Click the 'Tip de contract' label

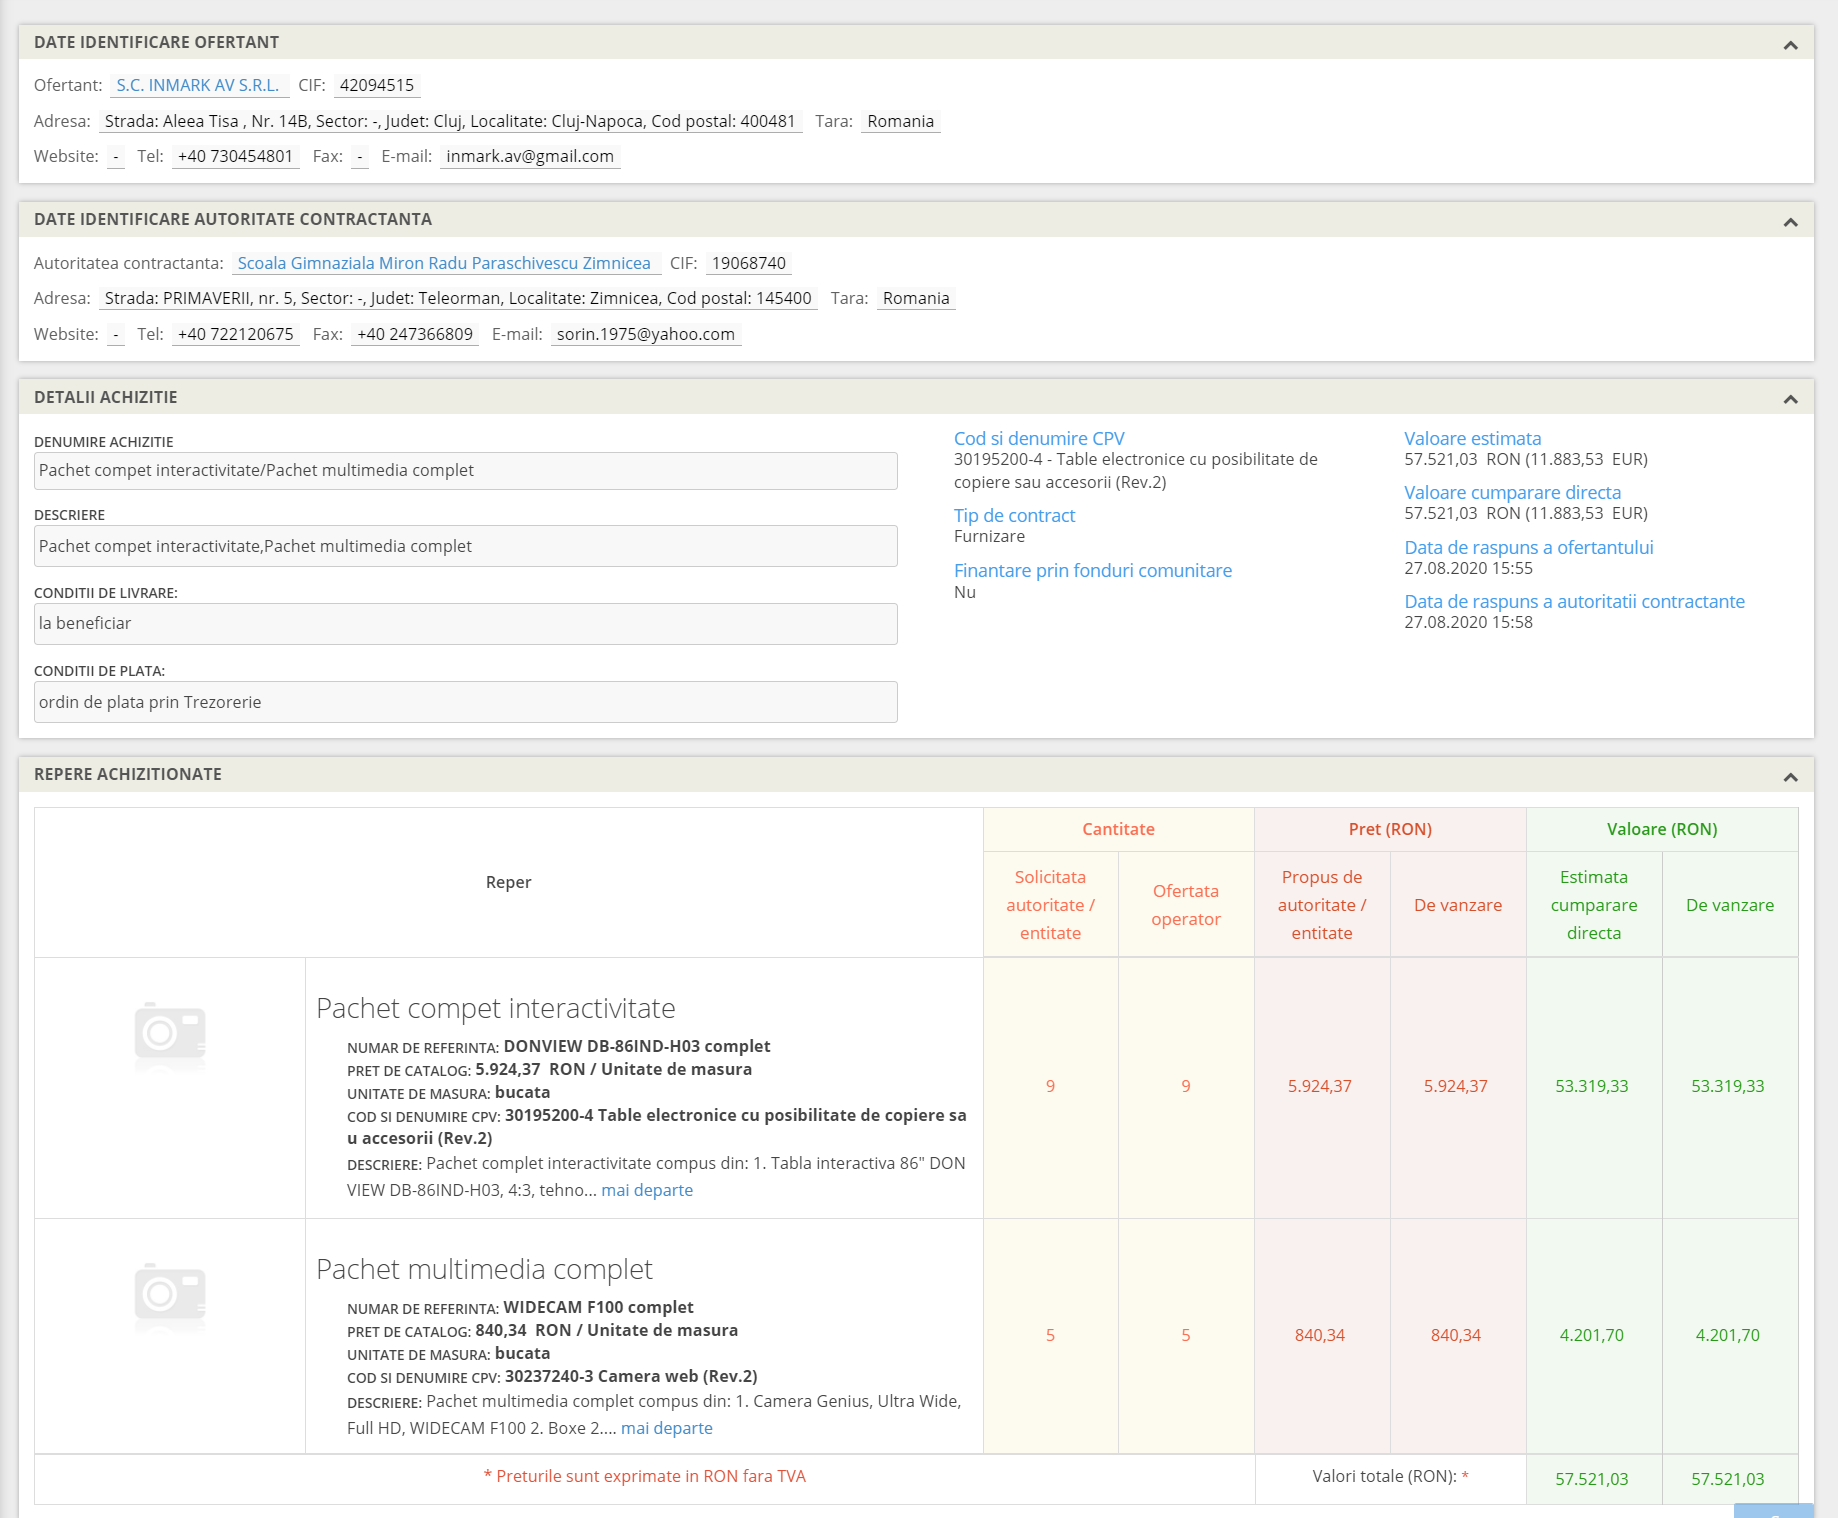coord(1014,516)
